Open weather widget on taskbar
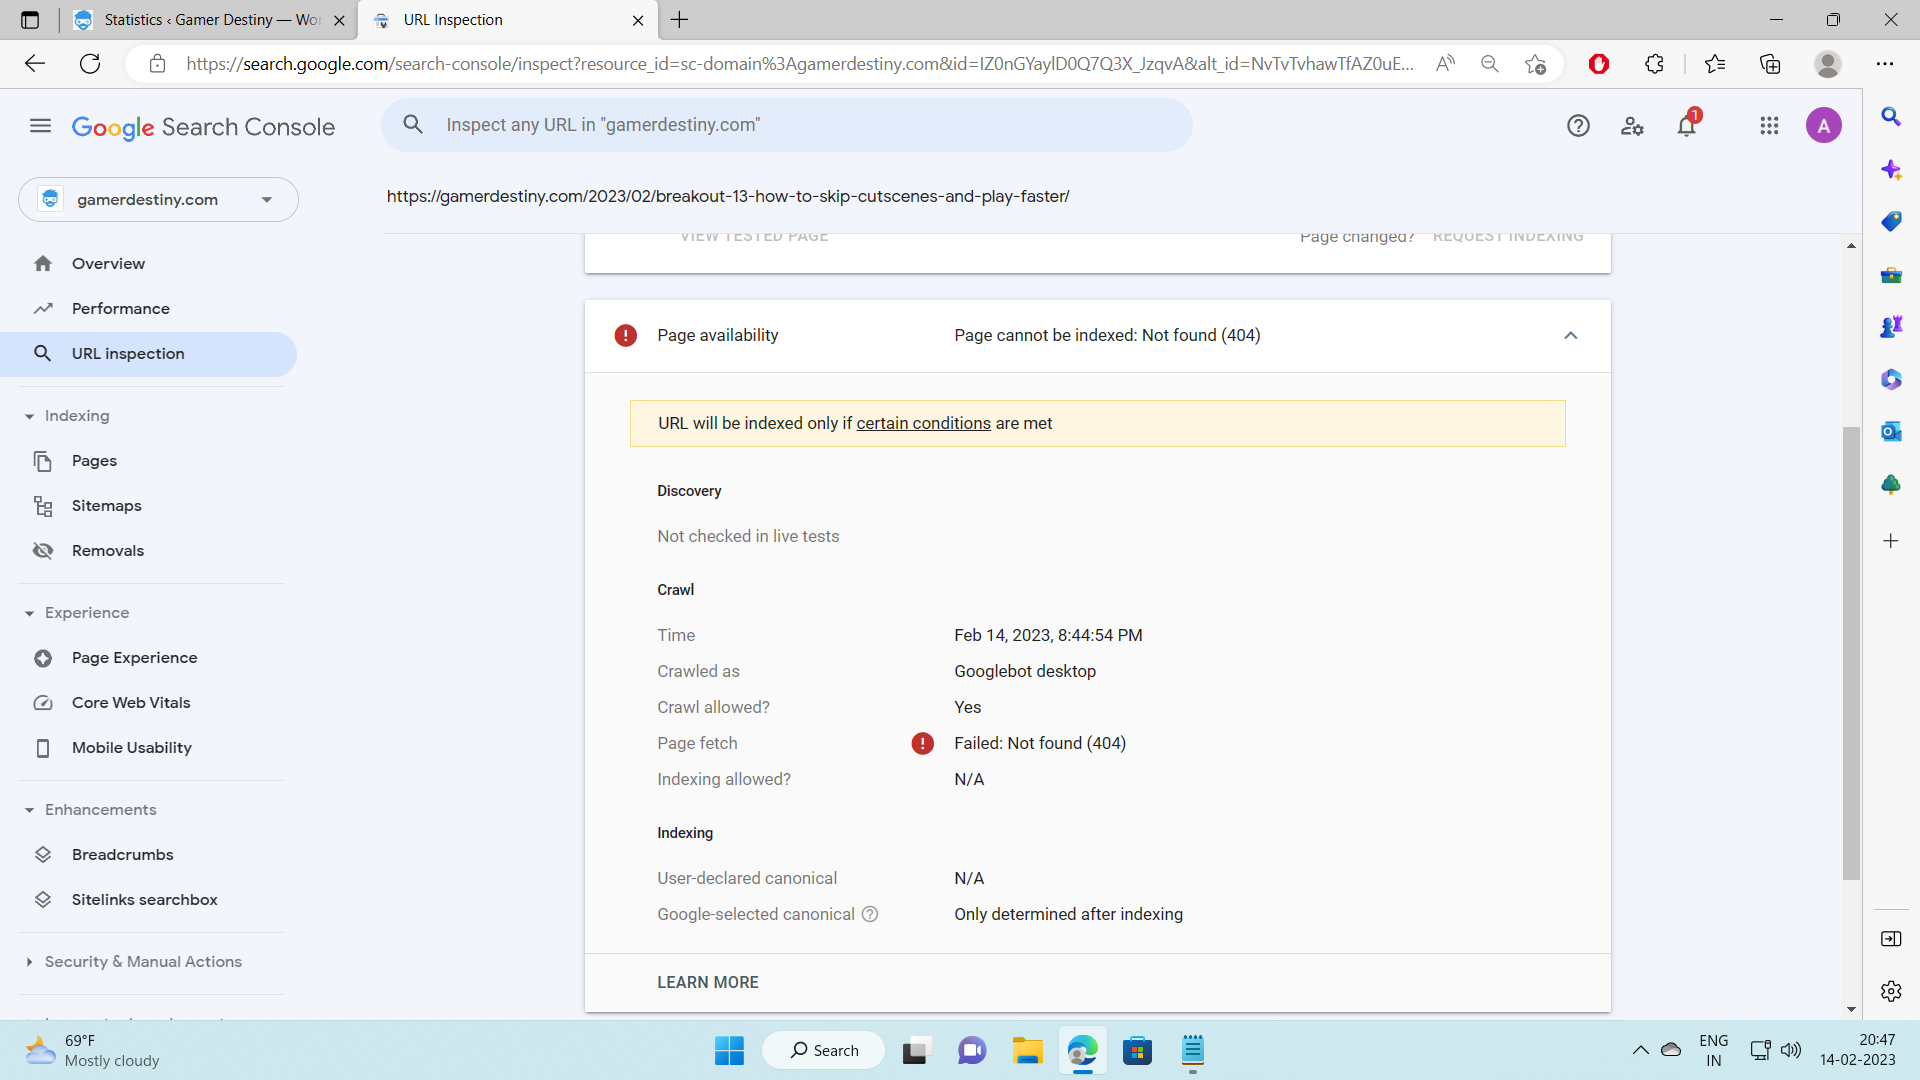The width and height of the screenshot is (1920, 1080). point(92,1050)
